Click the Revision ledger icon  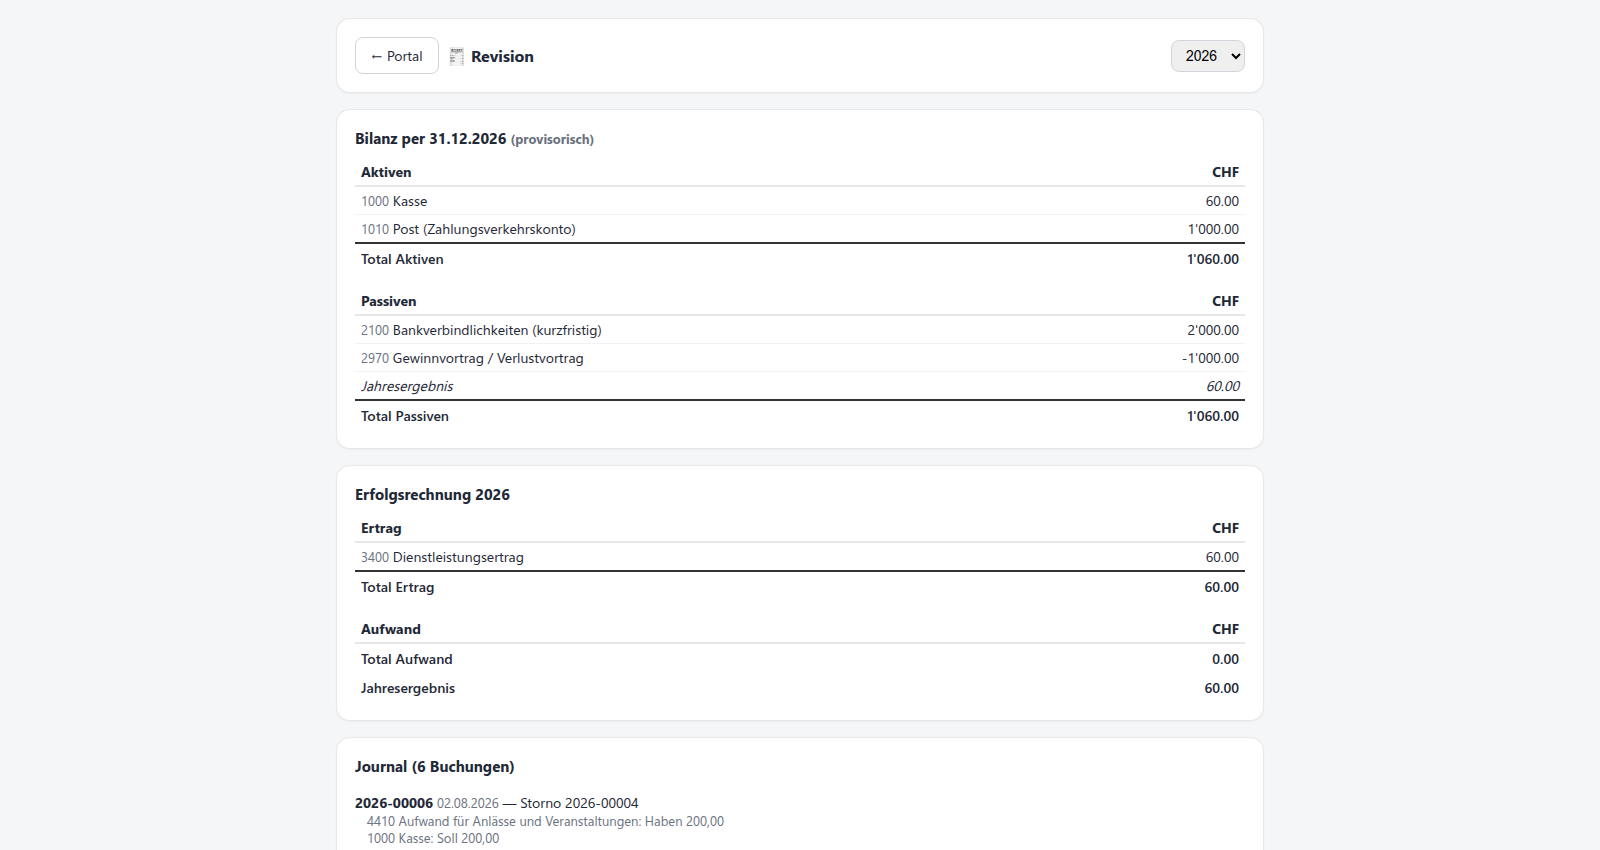pyautogui.click(x=457, y=57)
